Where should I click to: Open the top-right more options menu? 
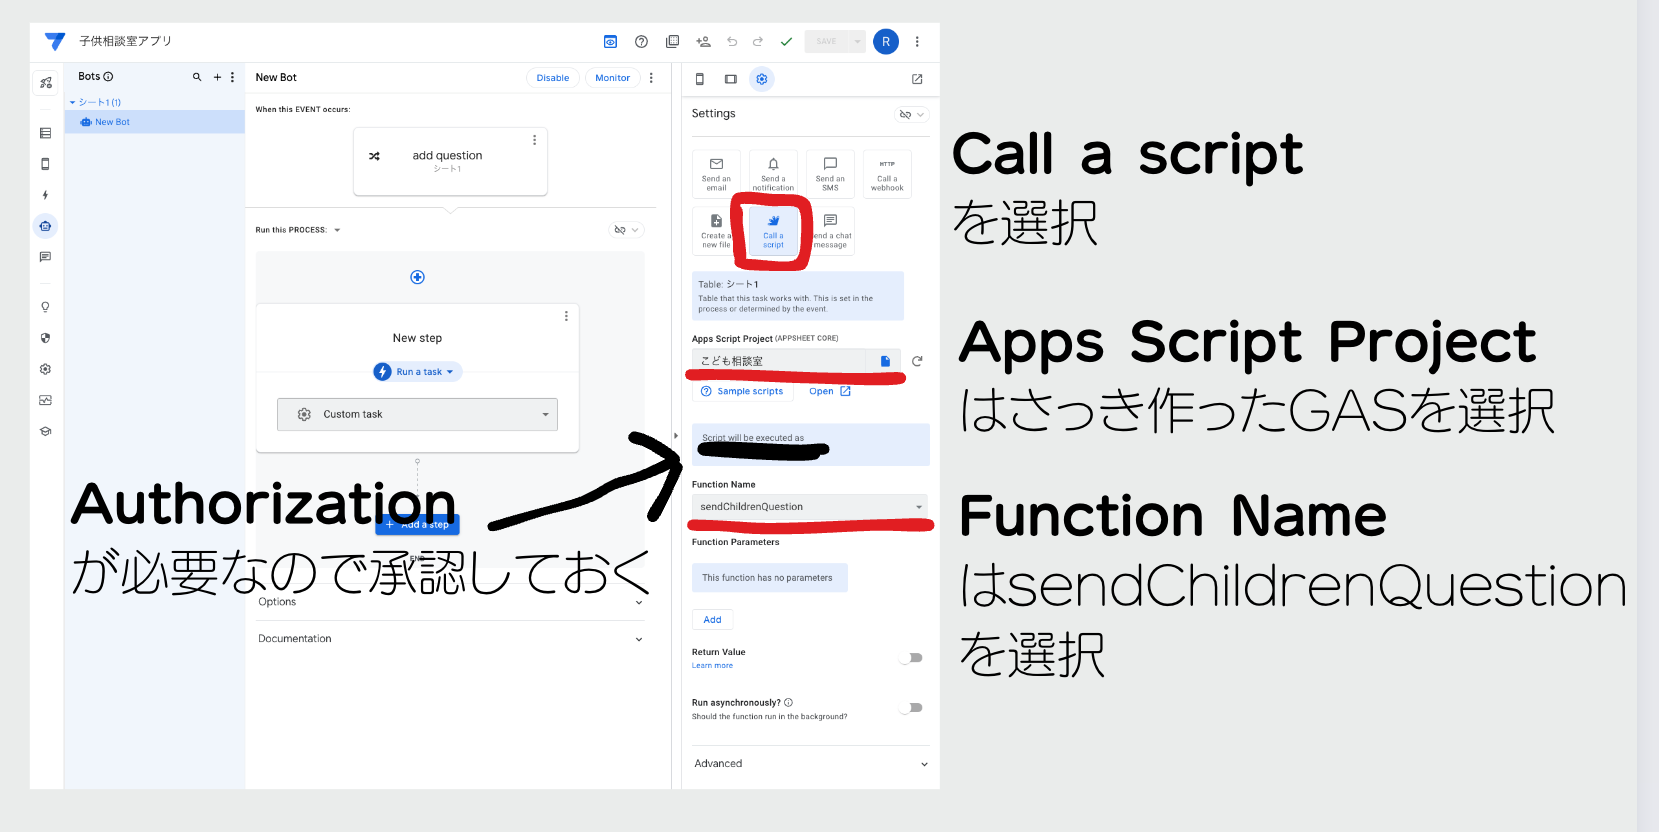tap(917, 42)
